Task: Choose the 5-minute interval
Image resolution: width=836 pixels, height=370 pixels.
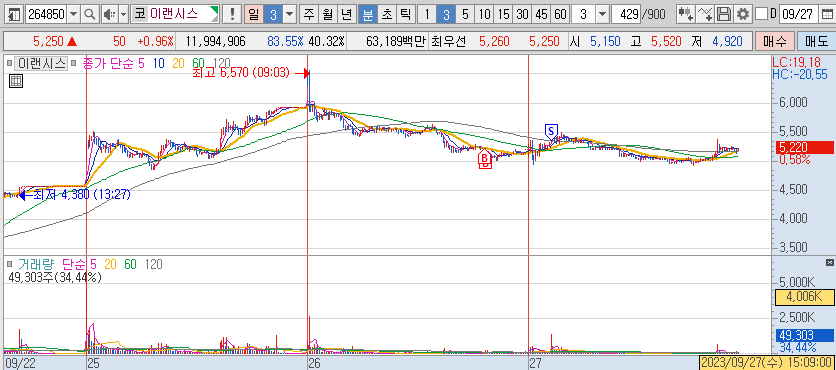Action: [465, 14]
